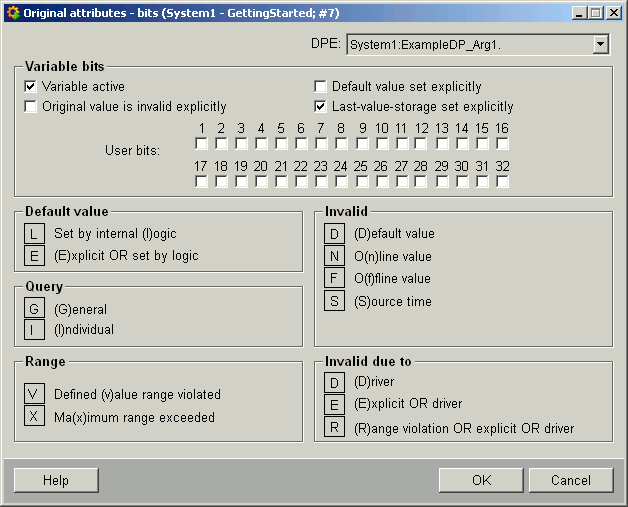Check user bit 32 checkbox
This screenshot has height=507, width=628.
click(502, 182)
